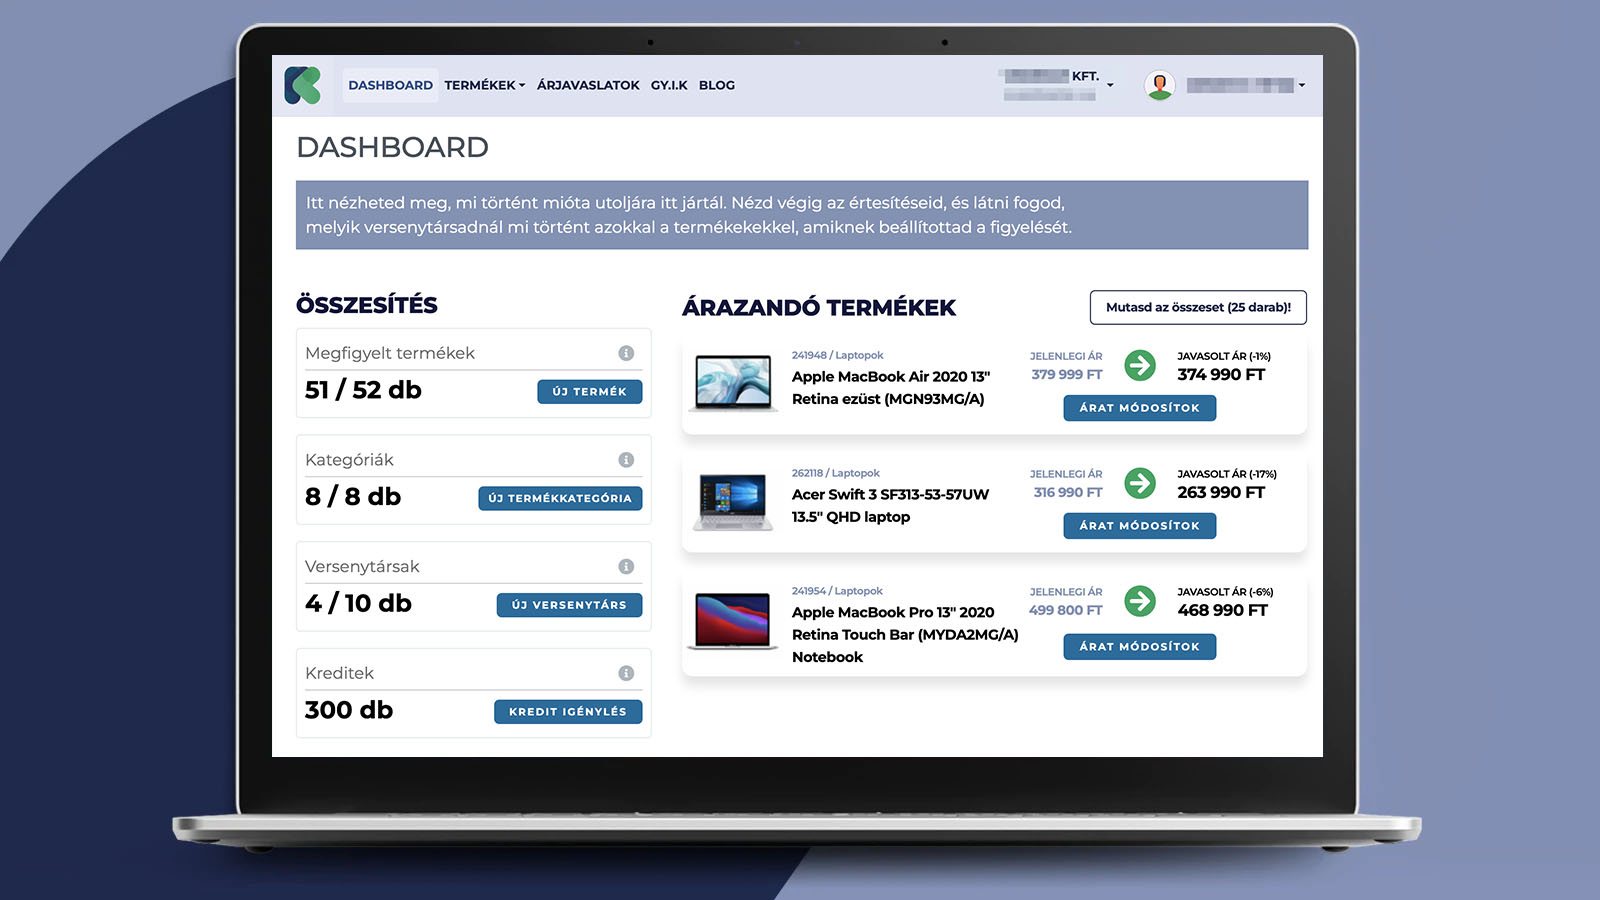Open Apple MacBook Air 2020 title
Viewport: 1600px width, 900px height.
pyautogui.click(x=891, y=388)
